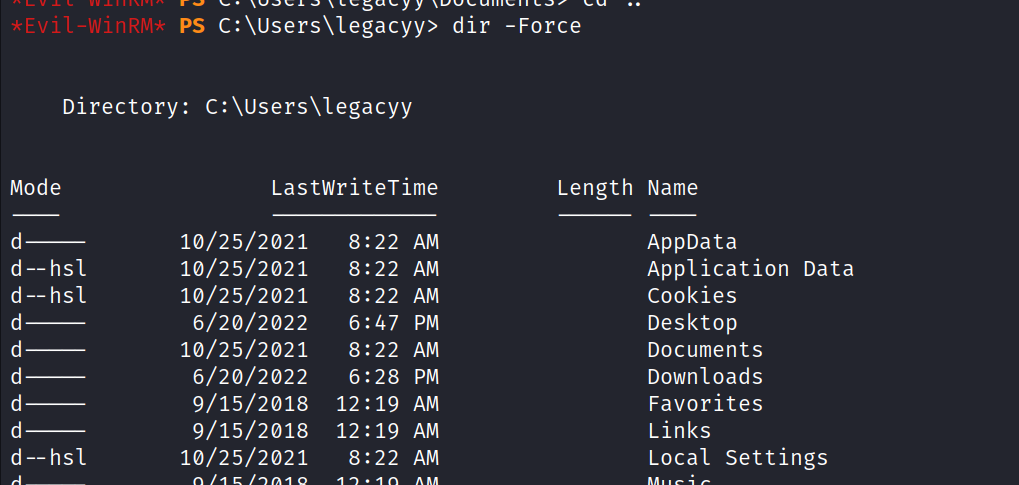Click the LastWriteTime column header
Image resolution: width=1019 pixels, height=485 pixels.
tap(354, 188)
